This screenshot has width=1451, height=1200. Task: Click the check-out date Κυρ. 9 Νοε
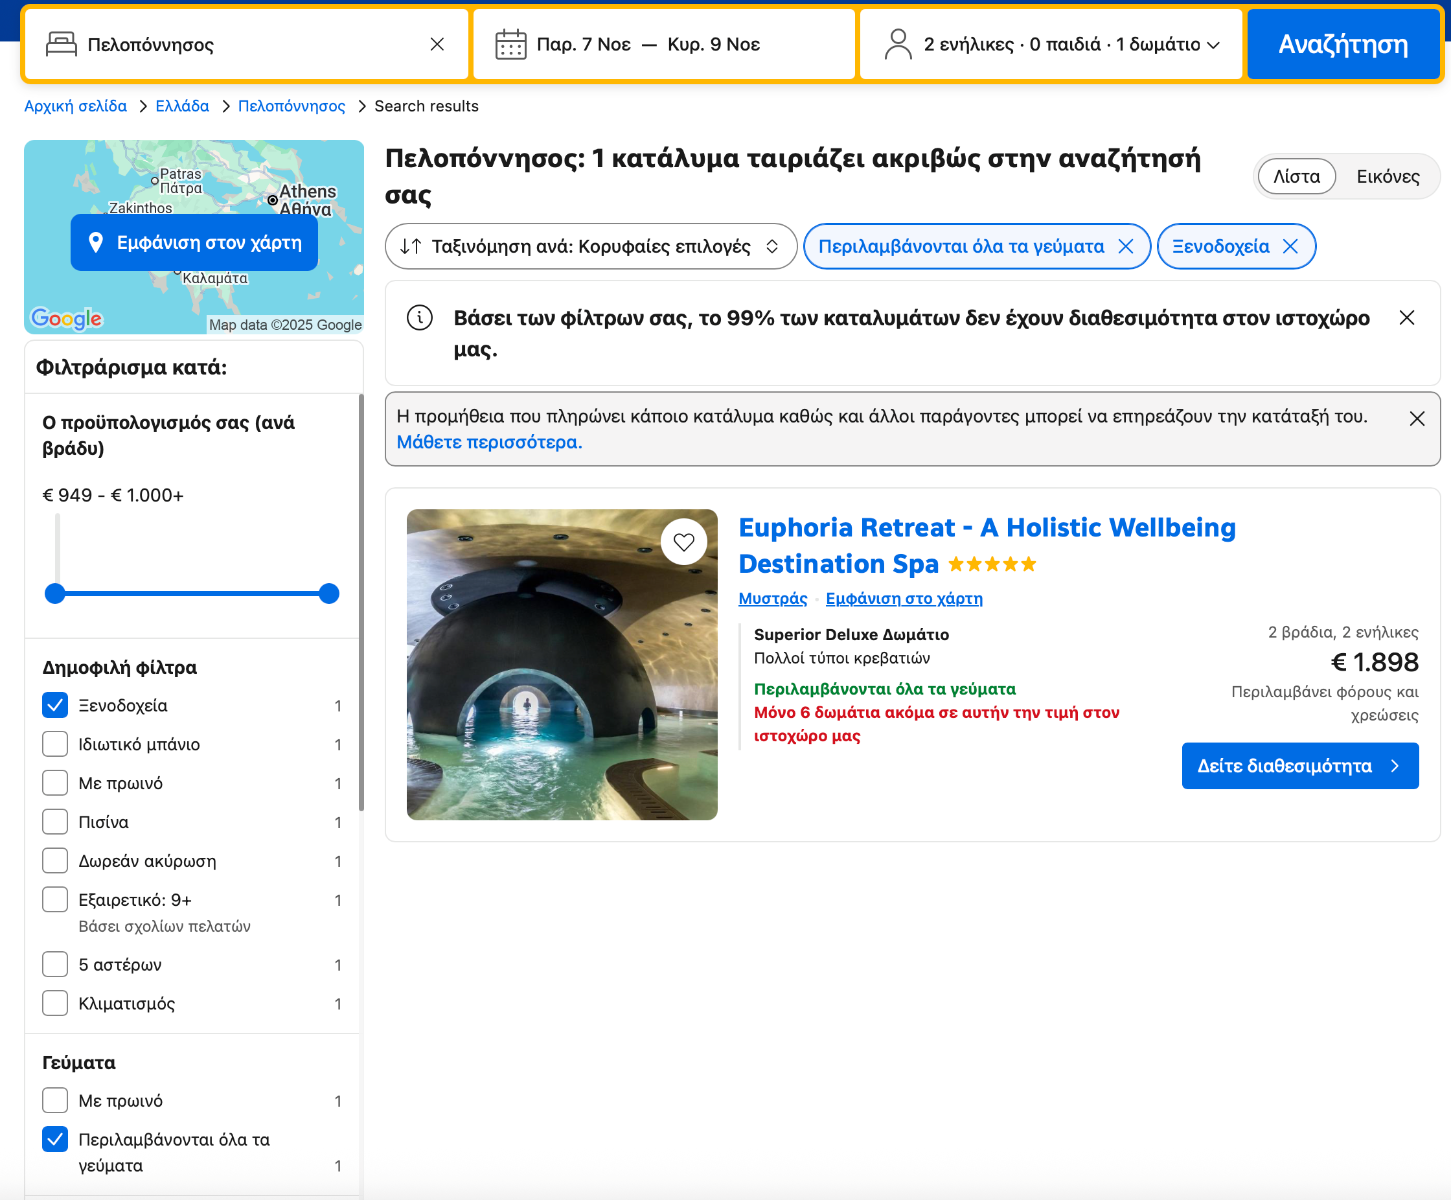click(x=714, y=44)
